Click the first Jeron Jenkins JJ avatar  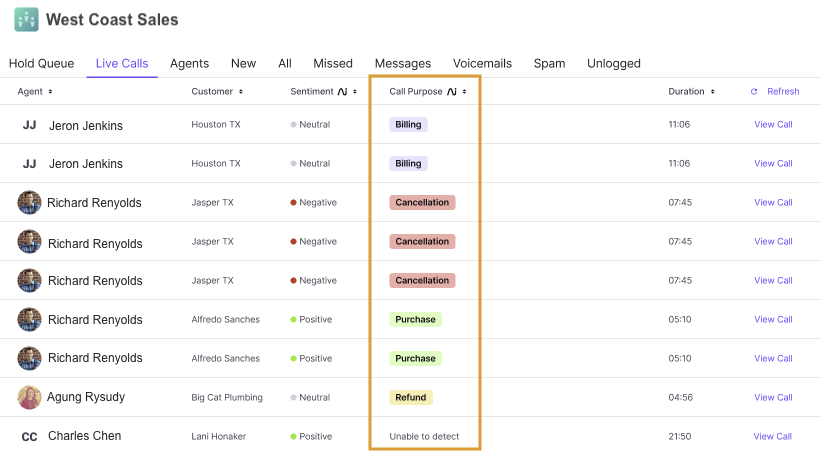29,125
